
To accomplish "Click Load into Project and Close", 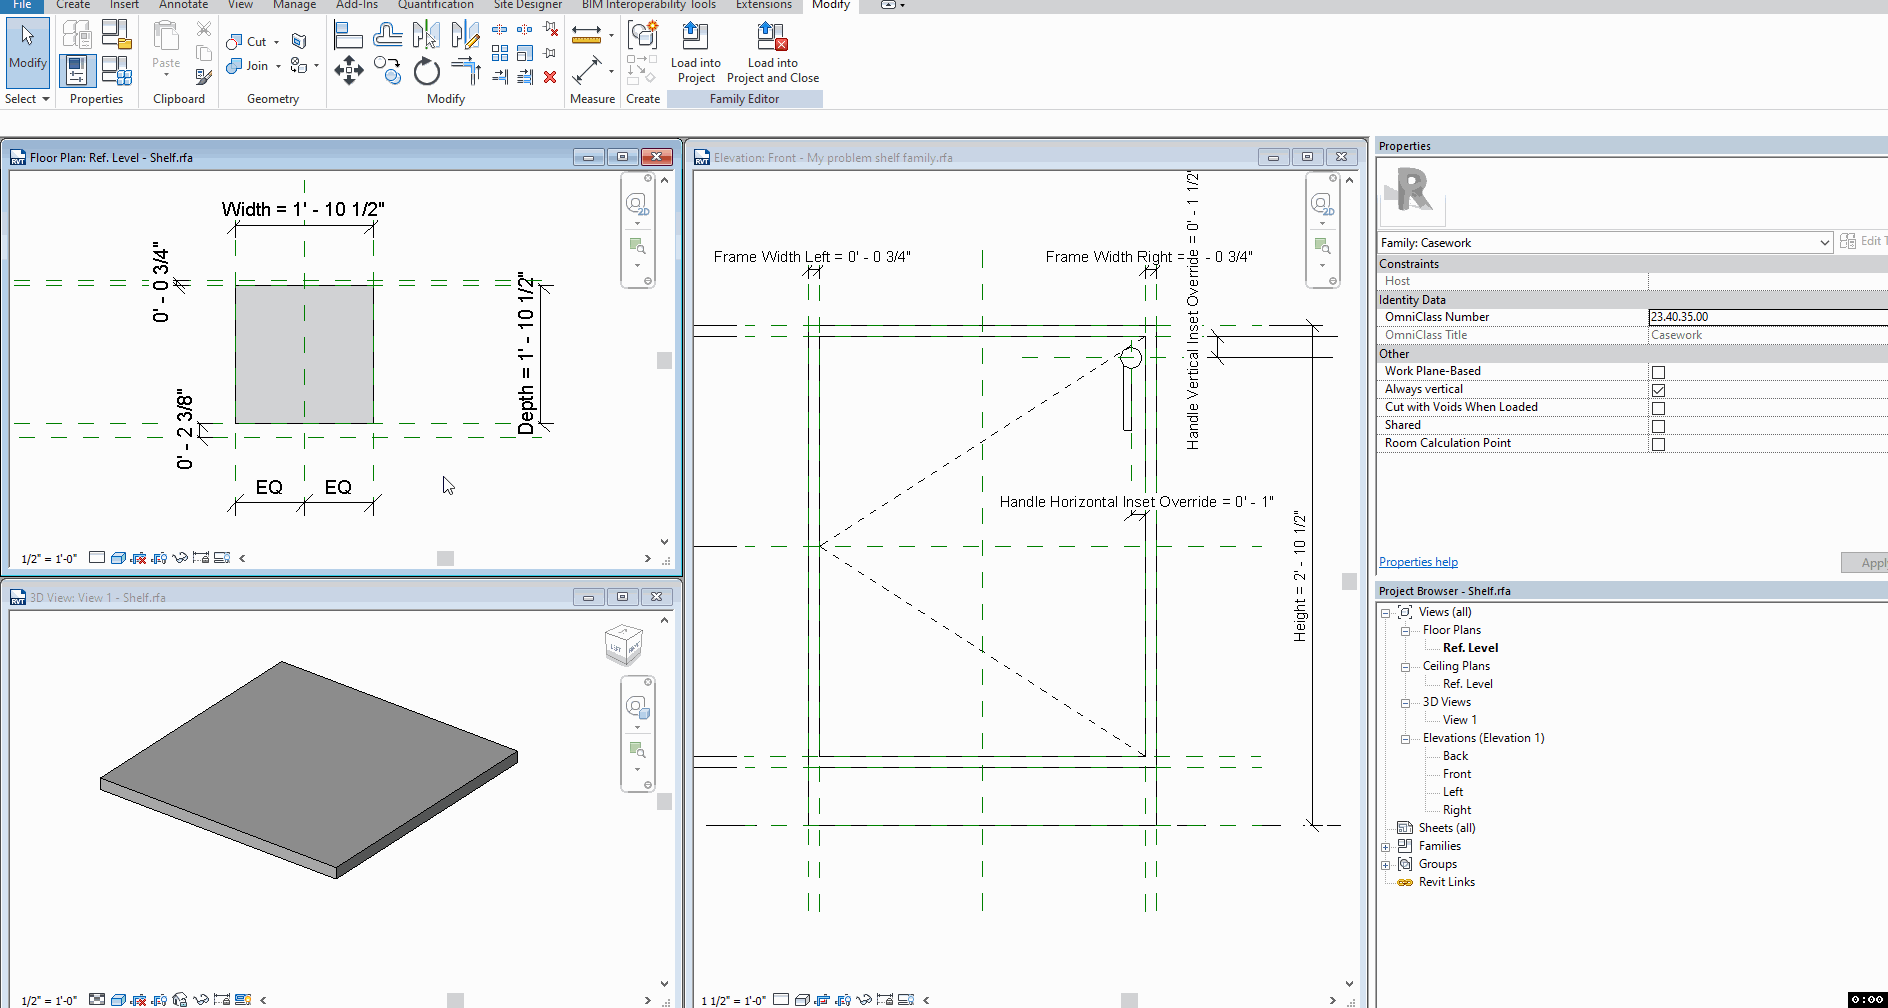I will 771,50.
